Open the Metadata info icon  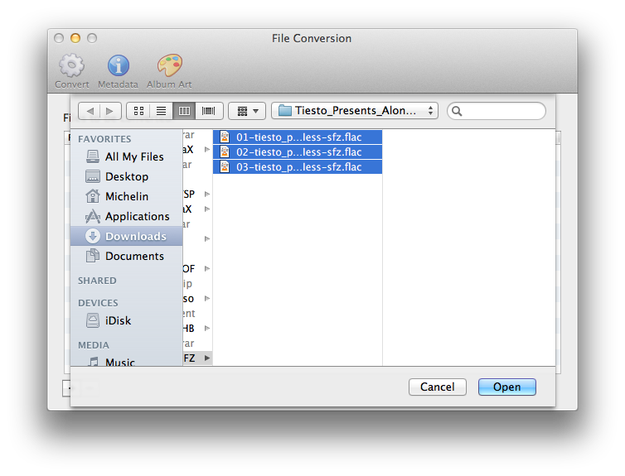tap(118, 65)
